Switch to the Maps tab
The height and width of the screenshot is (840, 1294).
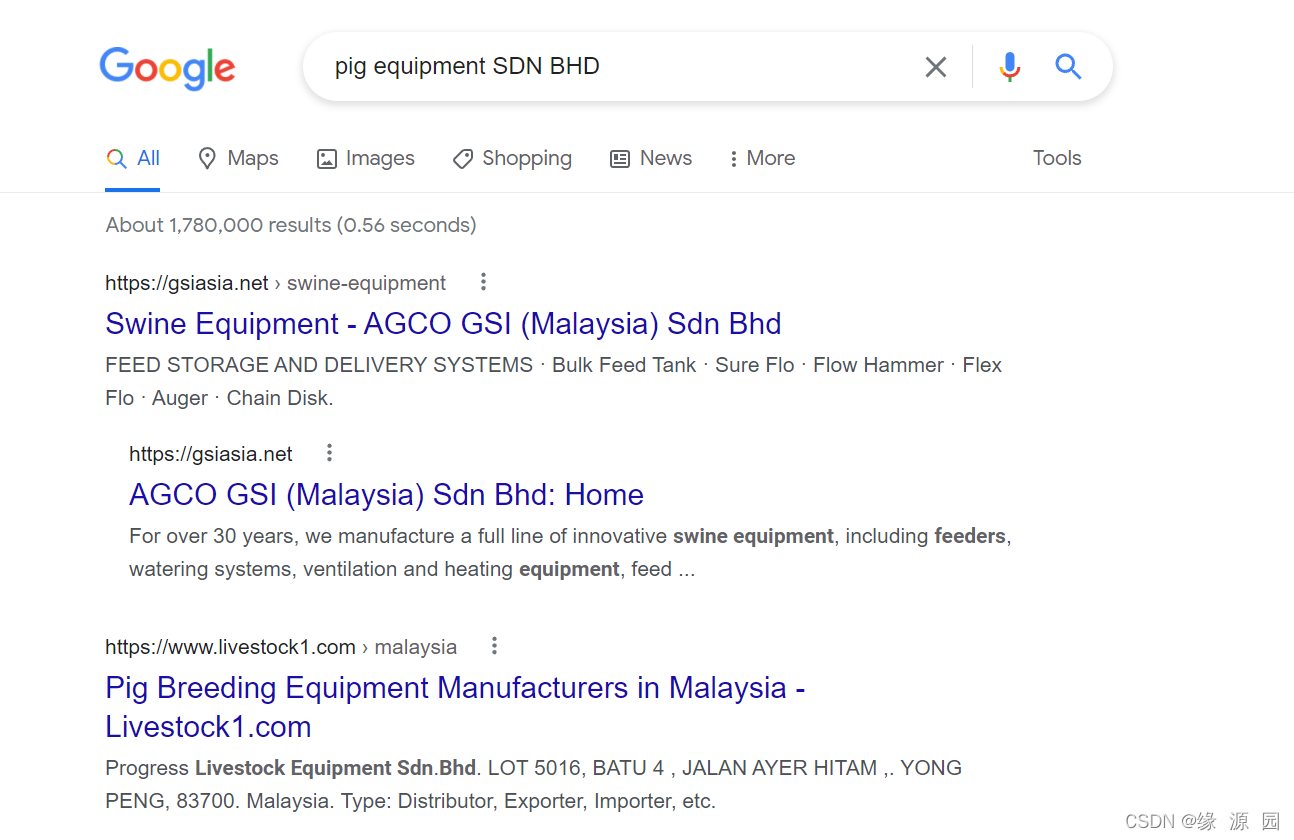[238, 158]
